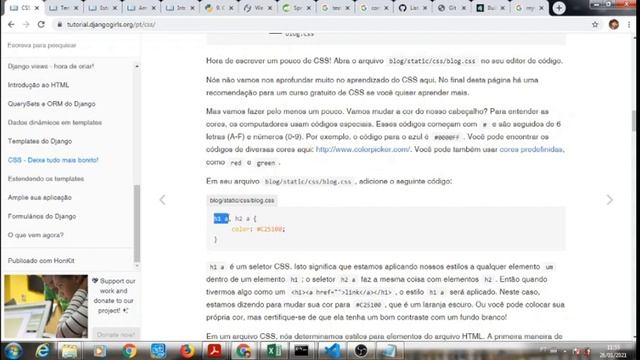The image size is (640, 360).
Task: Open OBS Studio from the taskbar
Action: [x=361, y=351]
